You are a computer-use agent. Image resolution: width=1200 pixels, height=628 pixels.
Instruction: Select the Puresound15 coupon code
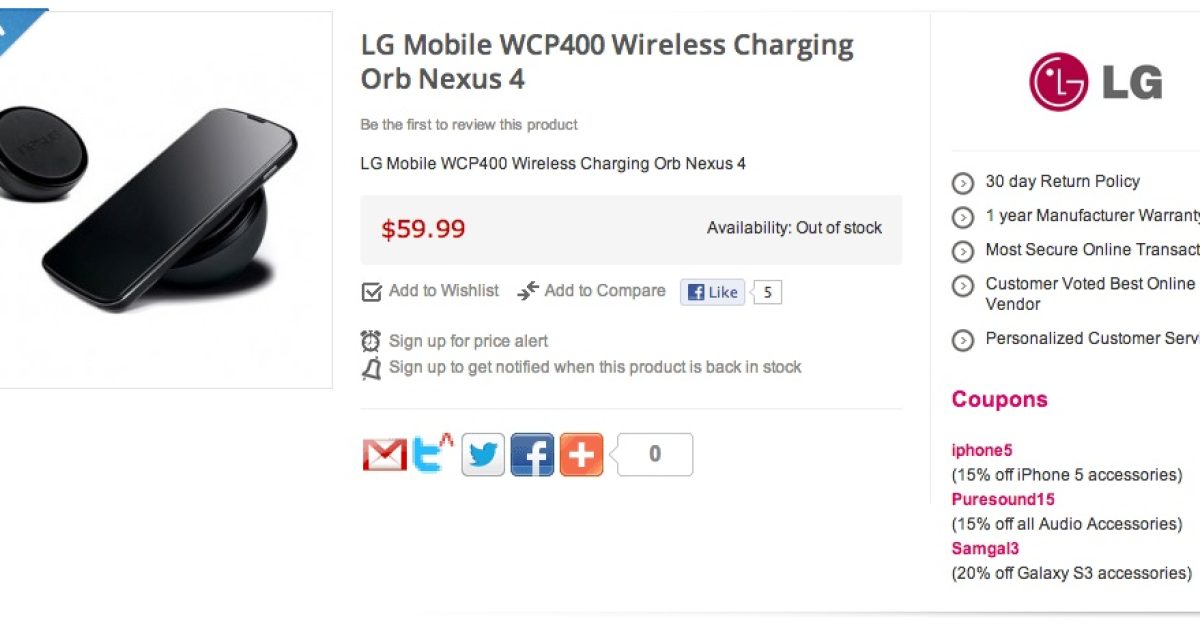click(1003, 499)
